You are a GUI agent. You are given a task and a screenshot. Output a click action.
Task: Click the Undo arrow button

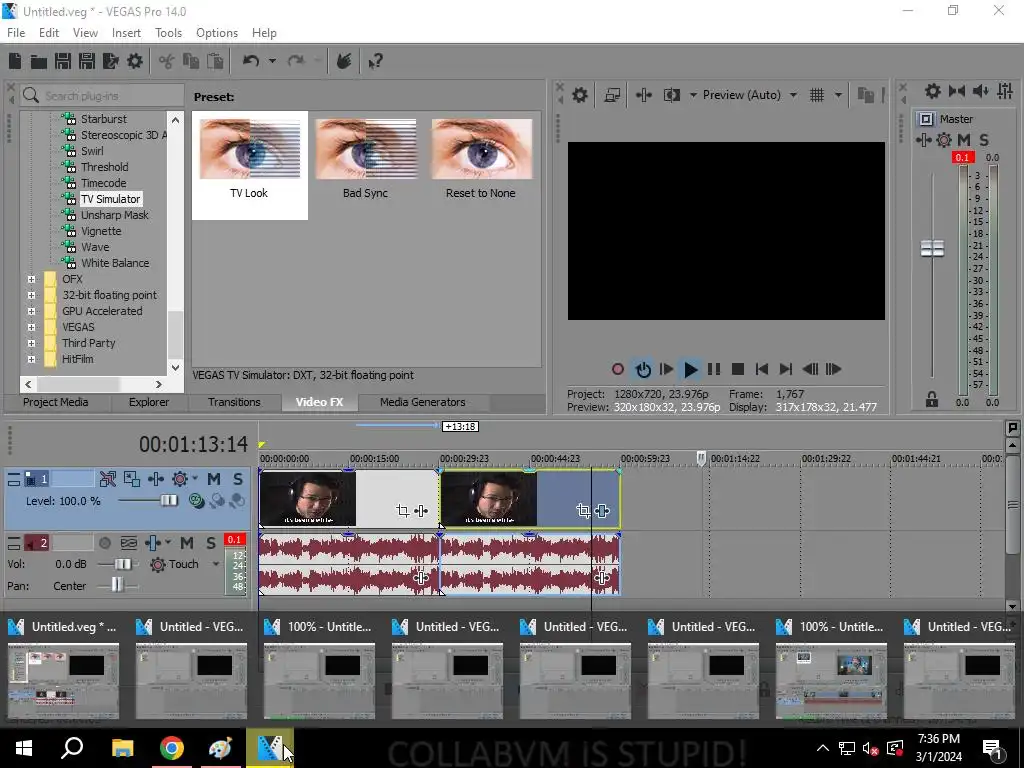tap(251, 61)
